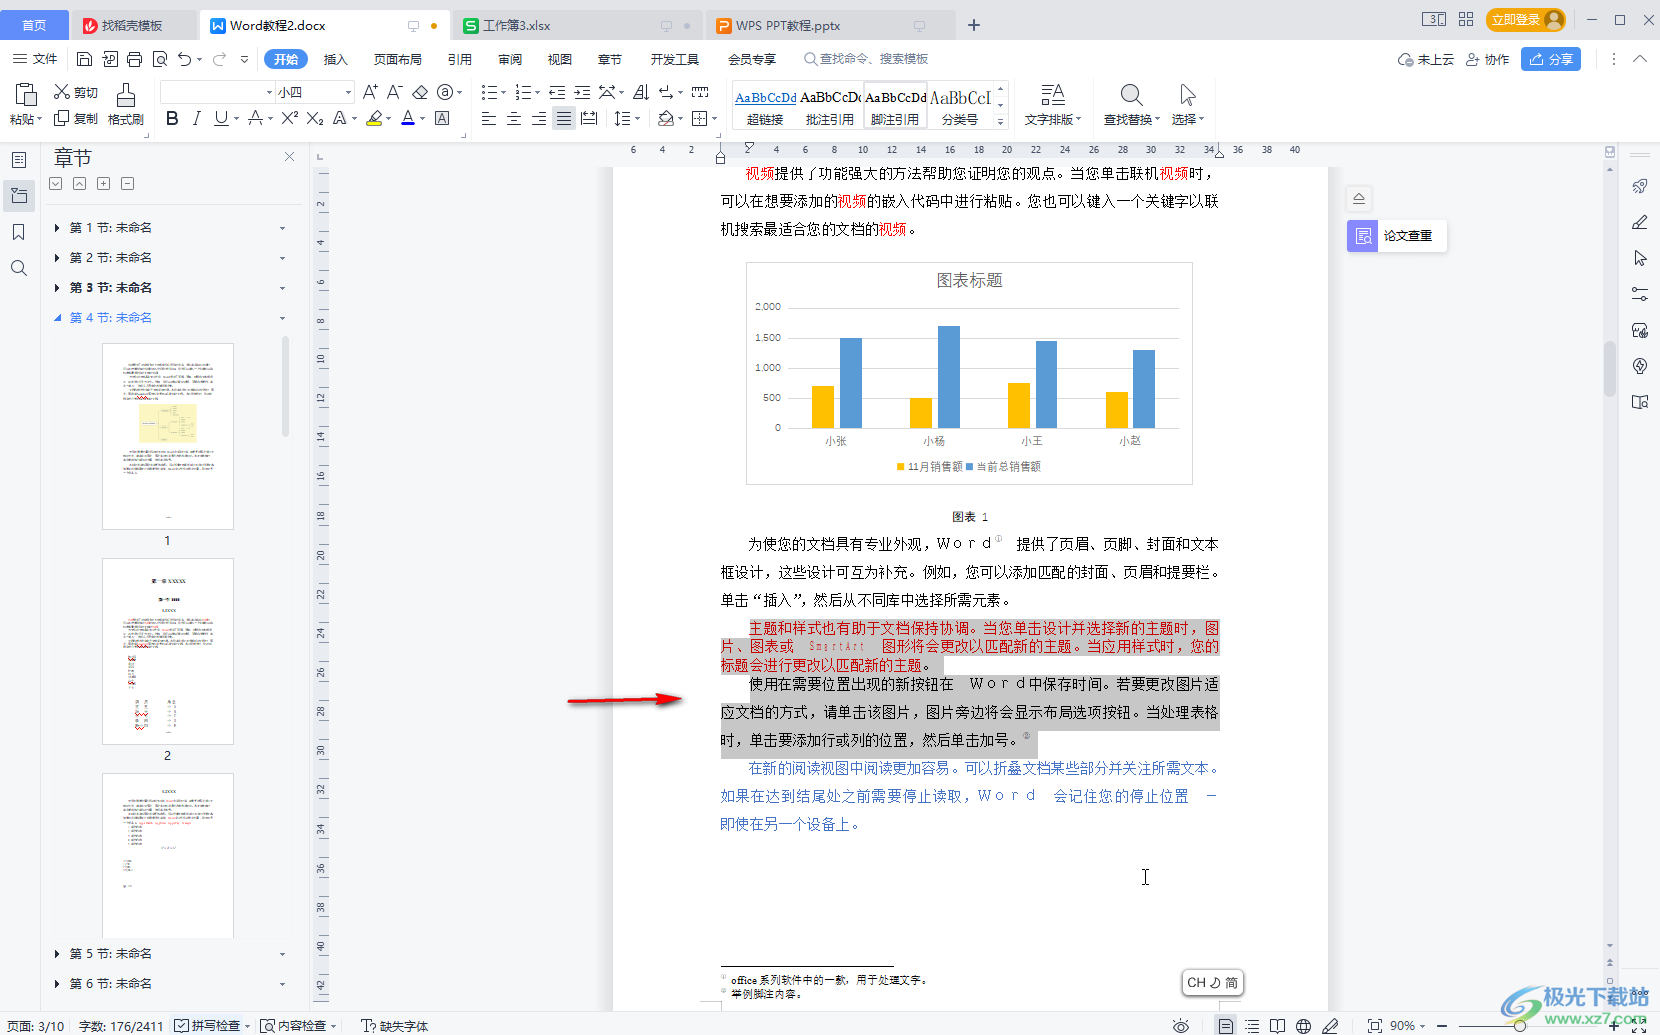
Task: Set Justify paragraph alignment
Action: 564,118
